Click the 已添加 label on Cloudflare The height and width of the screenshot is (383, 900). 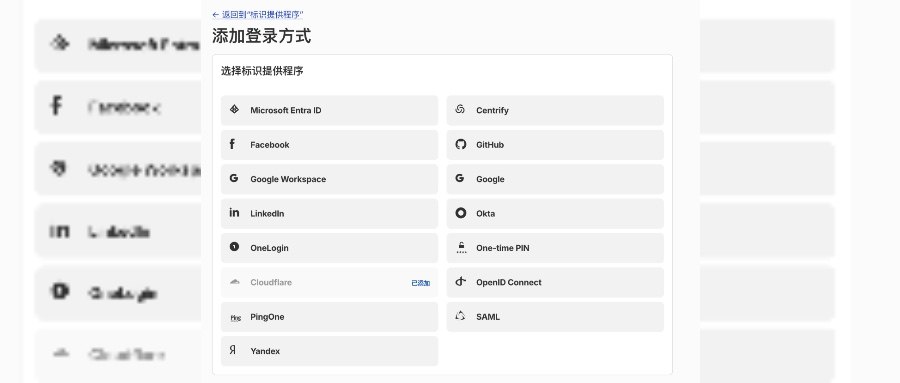click(x=421, y=283)
